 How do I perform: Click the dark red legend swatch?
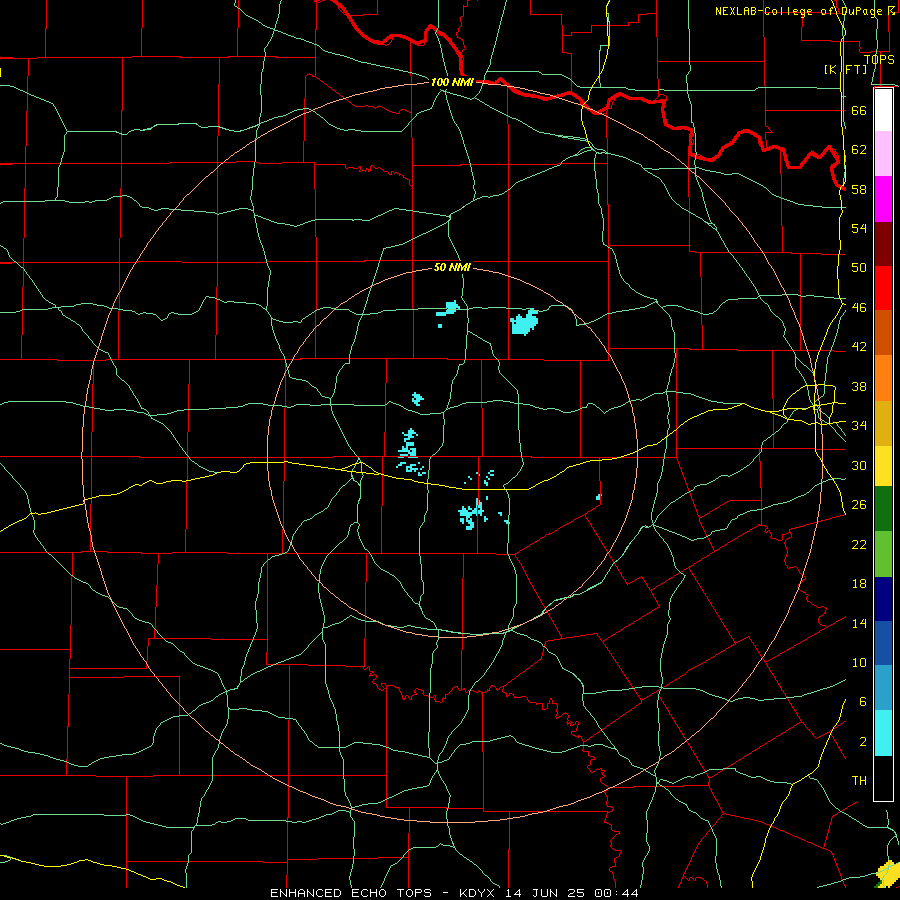coord(883,244)
